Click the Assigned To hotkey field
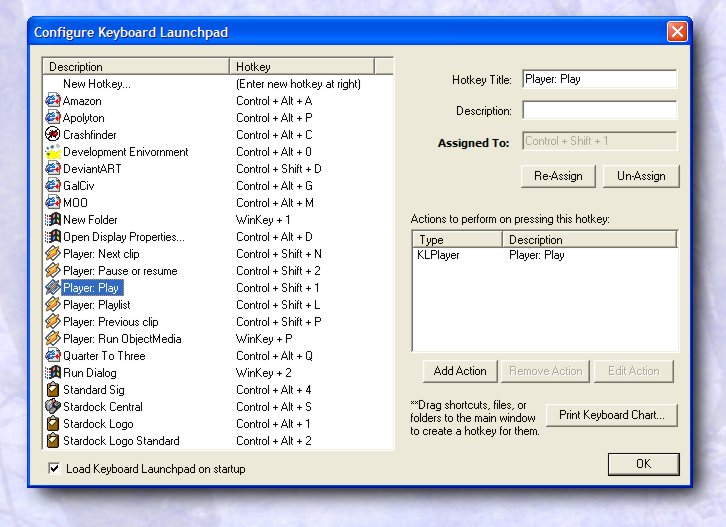This screenshot has height=527, width=726. pyautogui.click(x=600, y=141)
